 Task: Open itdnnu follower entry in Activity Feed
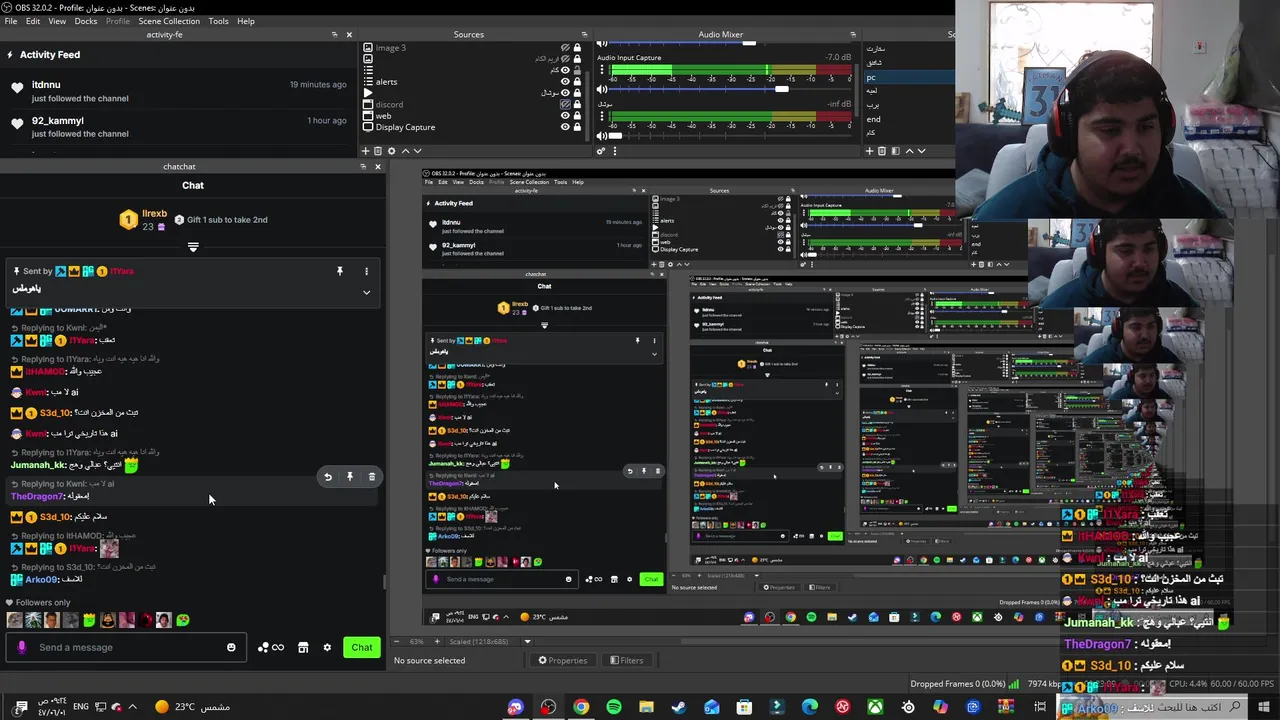(x=178, y=91)
